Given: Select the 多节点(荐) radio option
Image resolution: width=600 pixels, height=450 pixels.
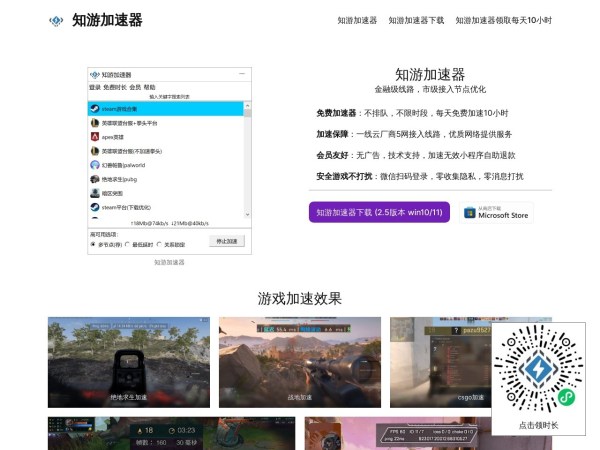Looking at the screenshot, I should point(93,244).
